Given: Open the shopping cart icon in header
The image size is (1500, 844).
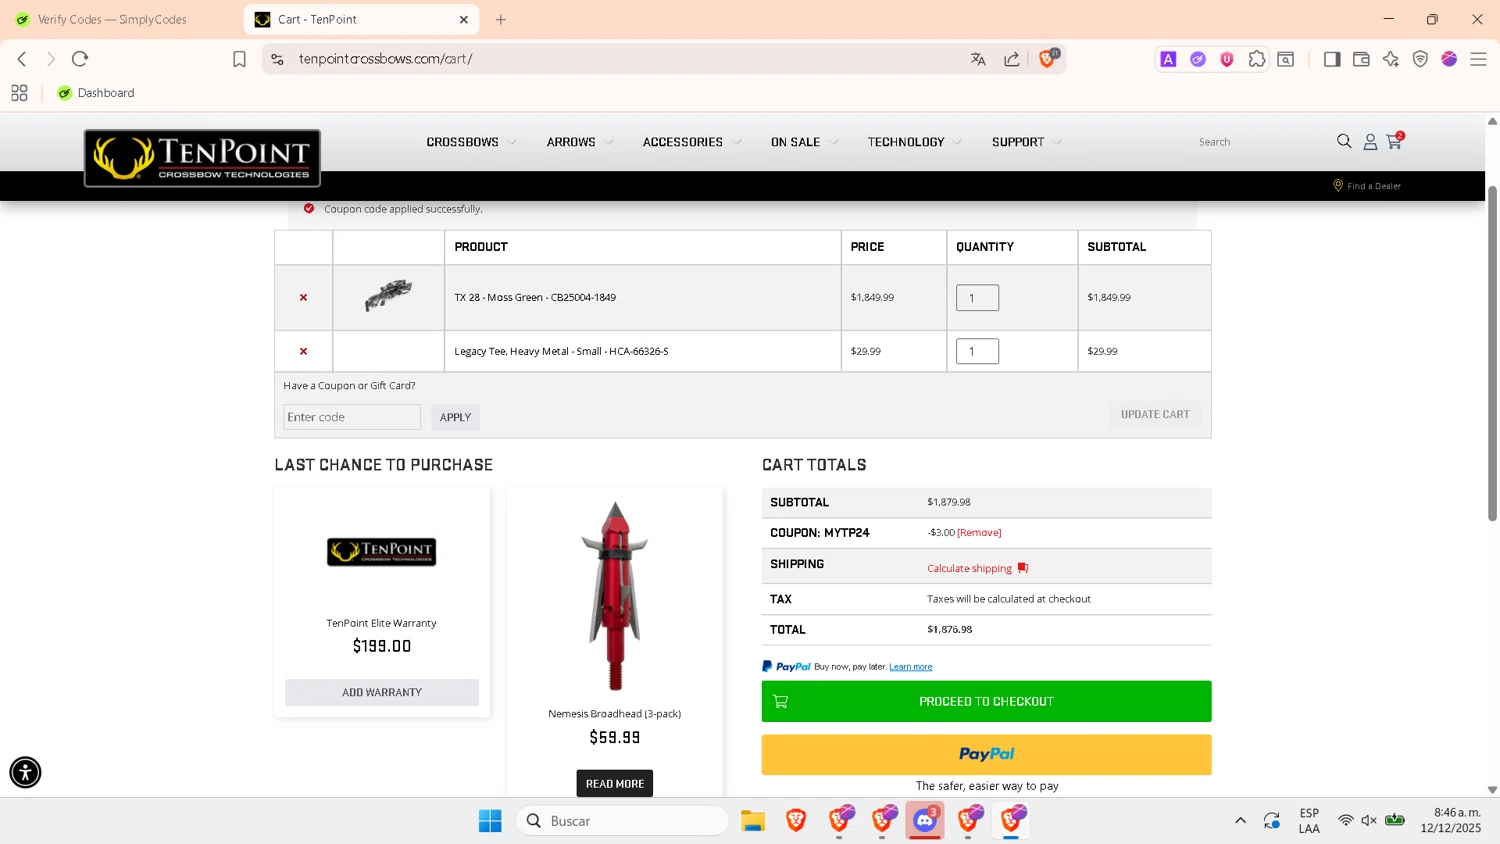Looking at the screenshot, I should click(1394, 142).
